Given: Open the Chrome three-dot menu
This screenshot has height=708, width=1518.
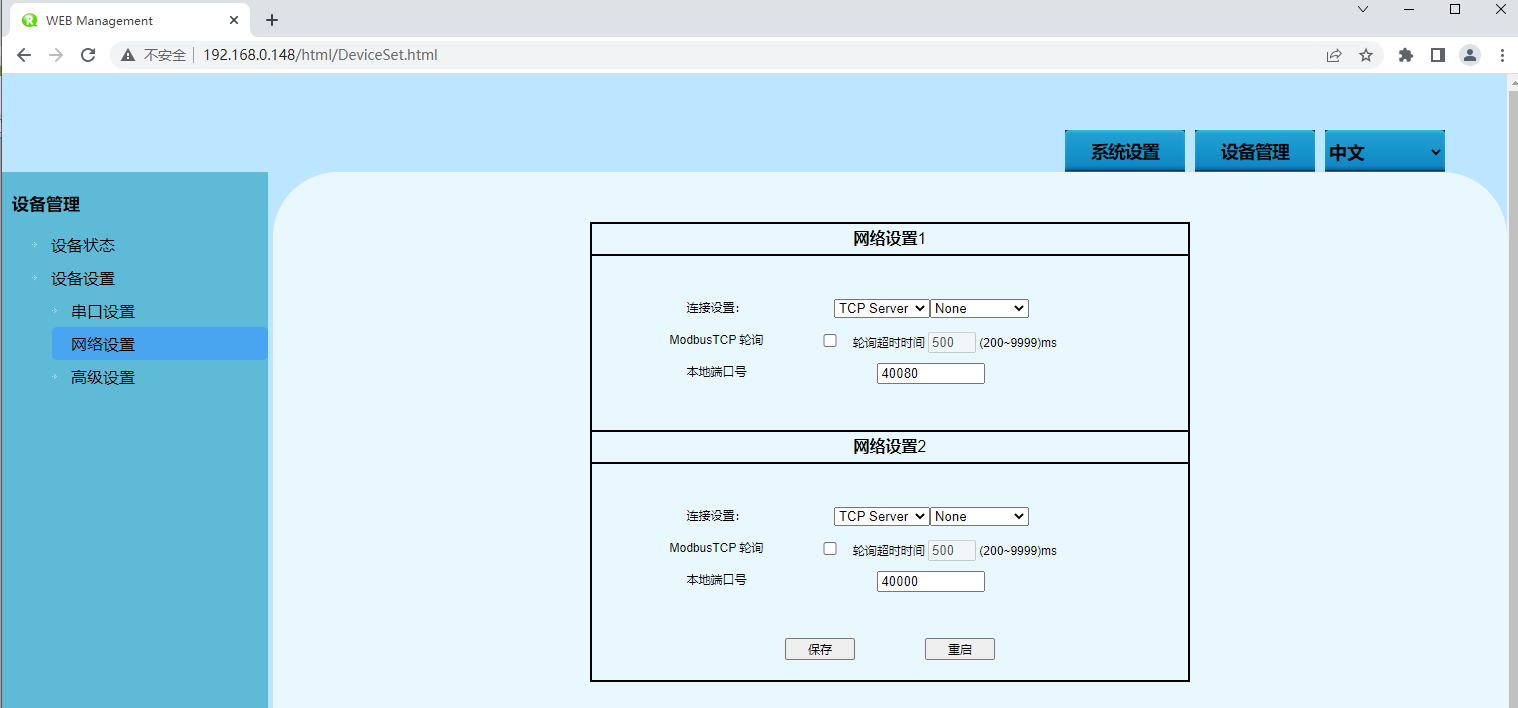Looking at the screenshot, I should [1502, 55].
